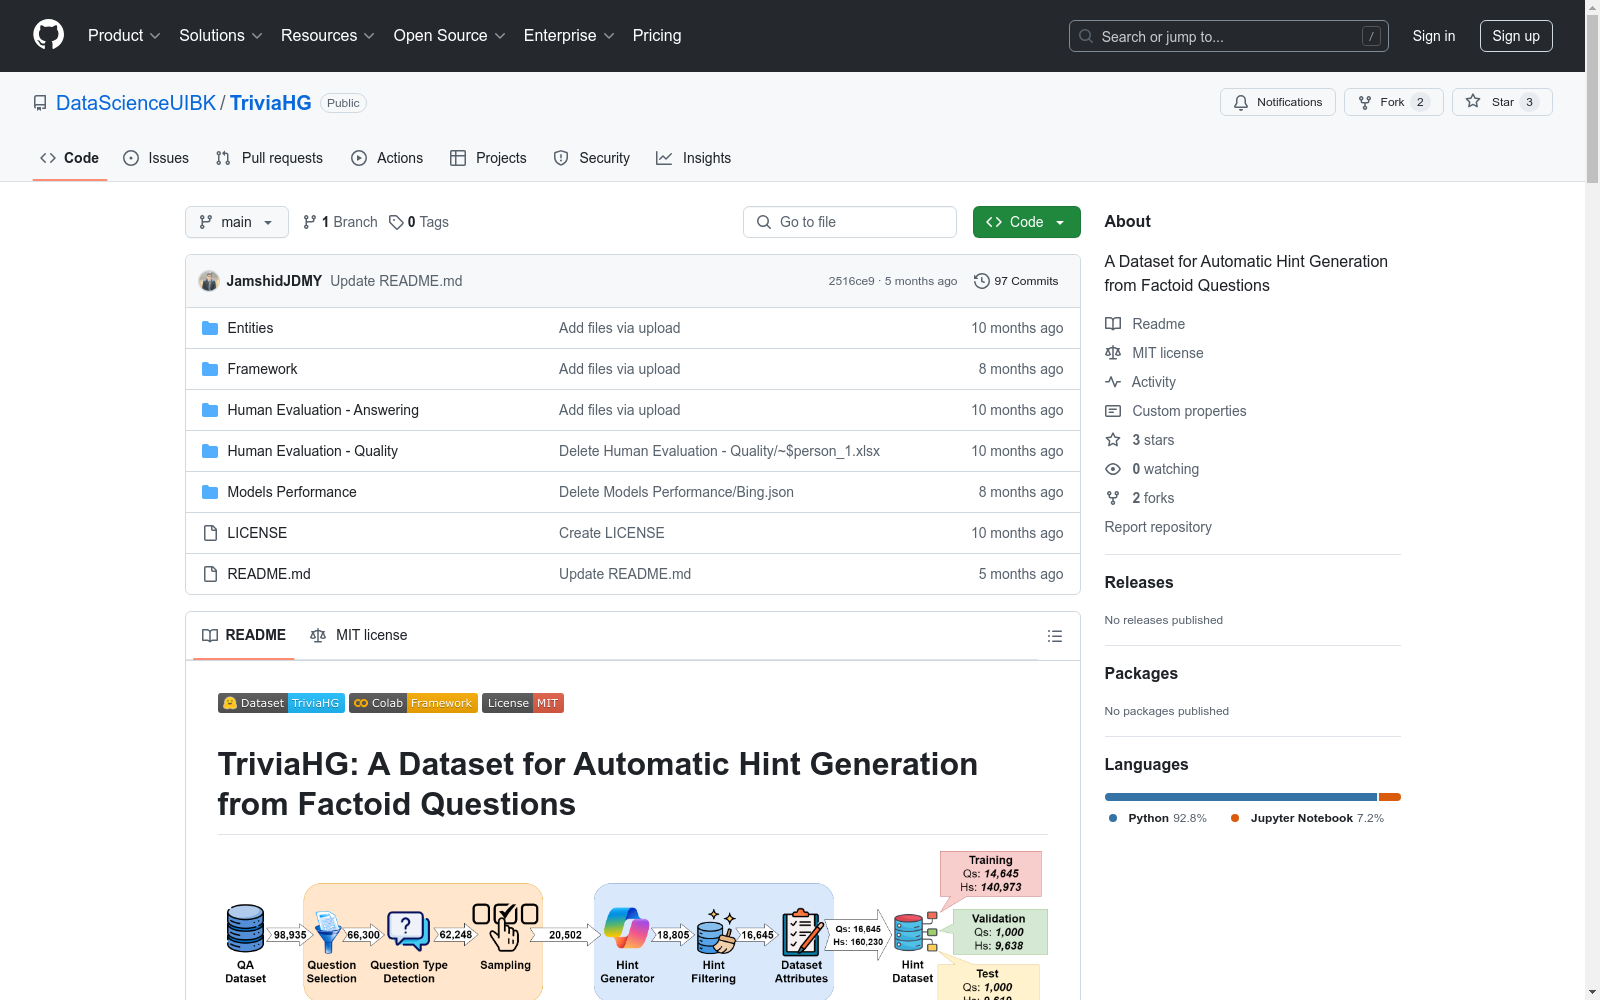Click the branch icon beside 1 Branch
This screenshot has height=1000, width=1600.
coord(310,222)
